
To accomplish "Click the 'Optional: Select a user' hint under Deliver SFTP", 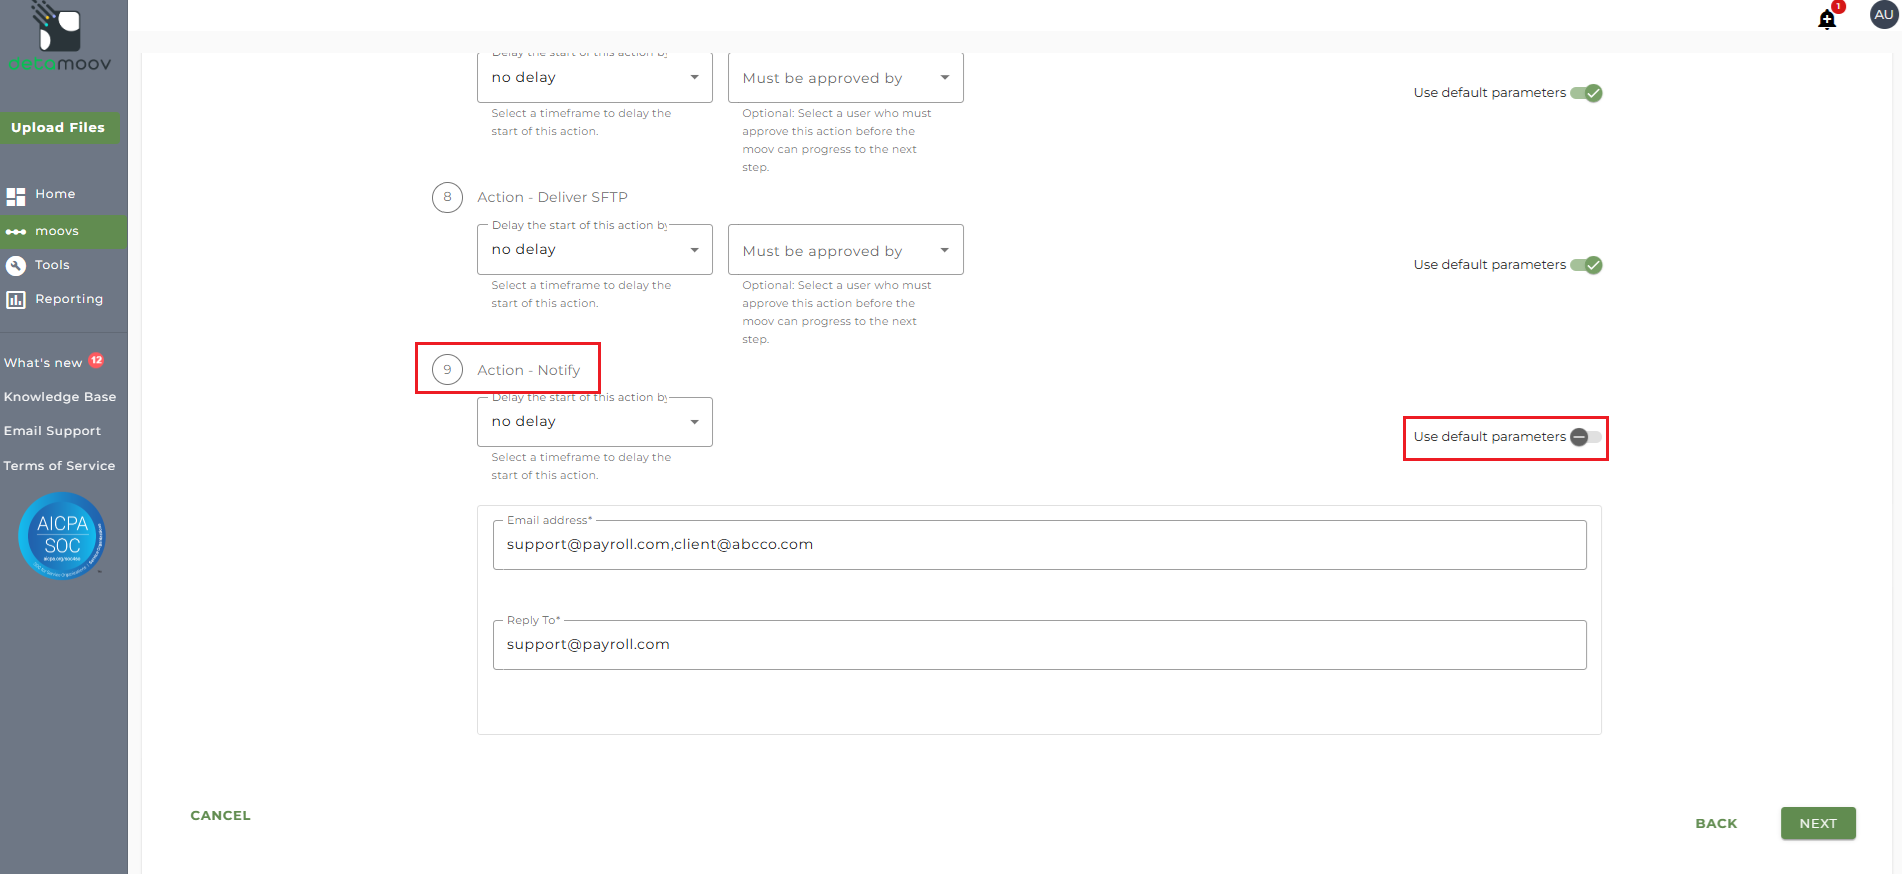I will pyautogui.click(x=836, y=312).
